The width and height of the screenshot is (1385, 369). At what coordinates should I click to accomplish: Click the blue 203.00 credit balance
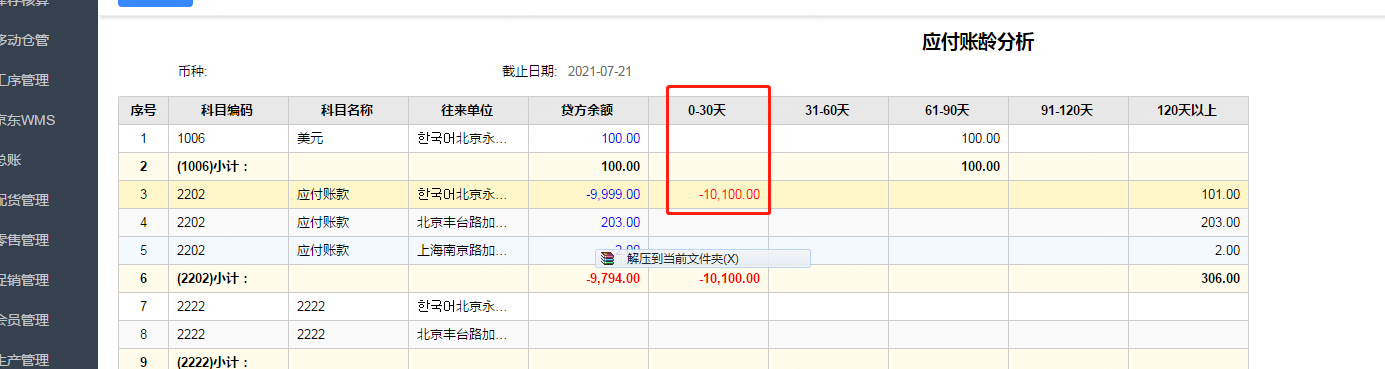(x=620, y=223)
